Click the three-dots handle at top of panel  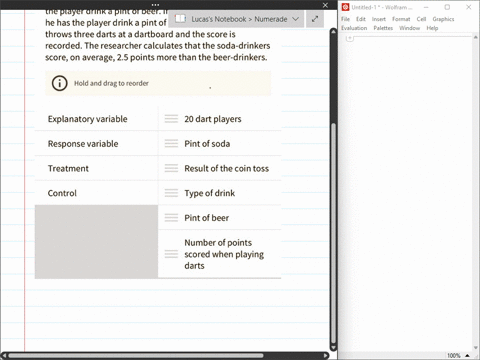155,5
